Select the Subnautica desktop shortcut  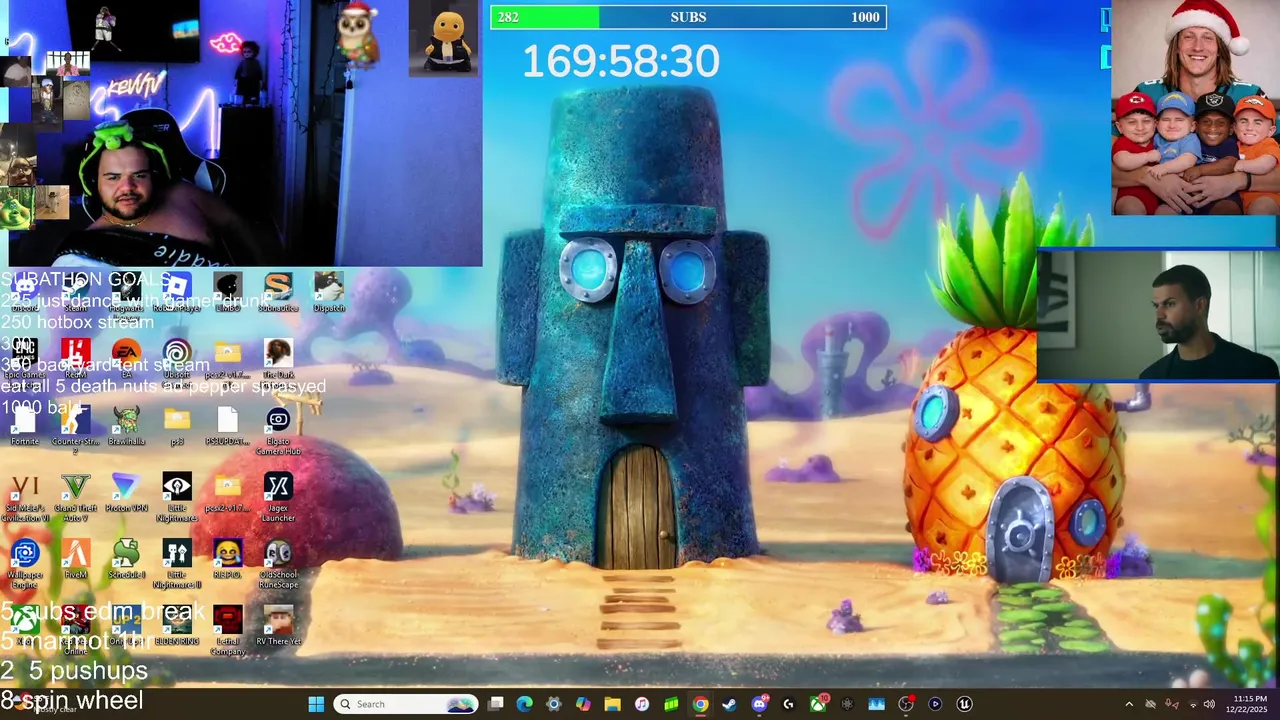tap(278, 293)
